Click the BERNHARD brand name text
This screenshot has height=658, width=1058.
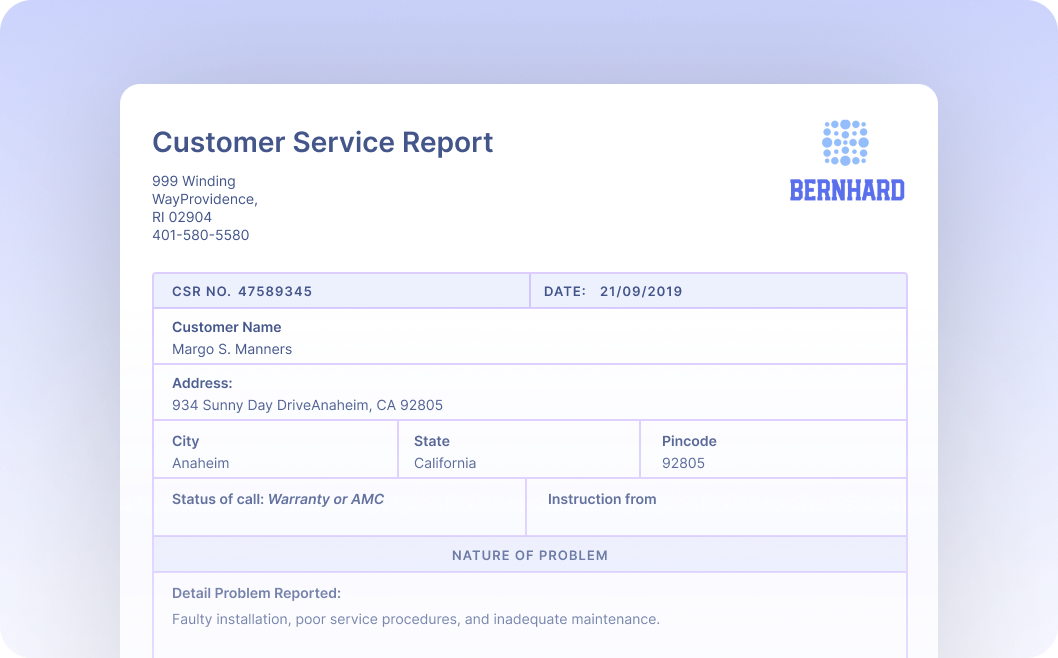pos(847,190)
